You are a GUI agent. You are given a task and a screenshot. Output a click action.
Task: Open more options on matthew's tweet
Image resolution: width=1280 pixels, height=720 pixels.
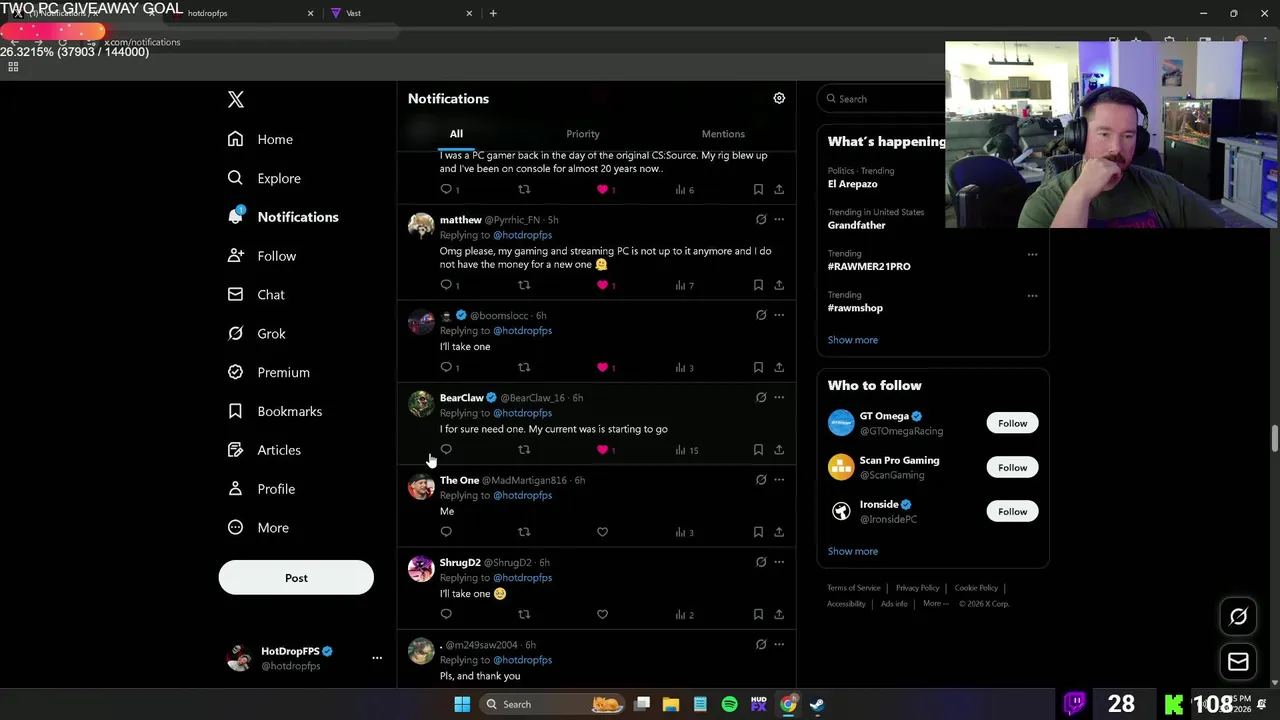pos(779,219)
